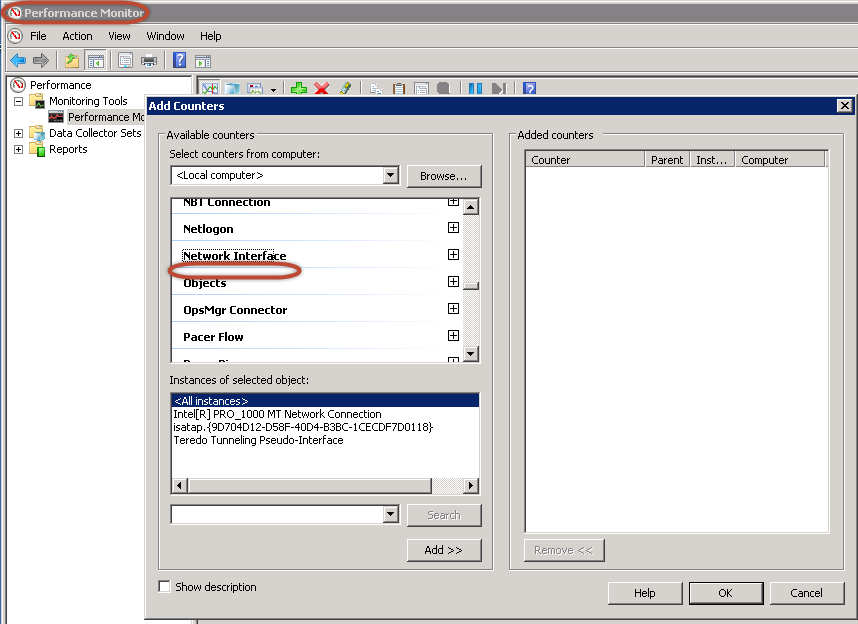Click the instance search input field
This screenshot has width=858, height=624.
click(x=277, y=515)
